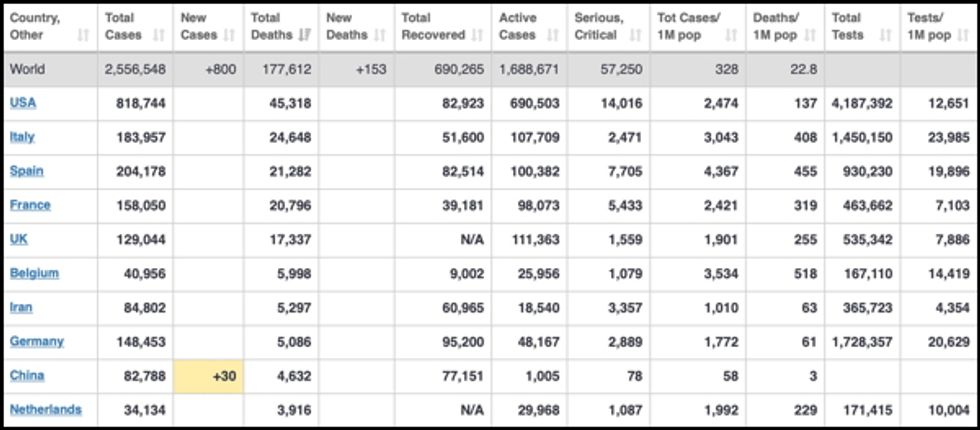
Task: Sort by Total Recovered arrow icon
Action: tap(478, 36)
